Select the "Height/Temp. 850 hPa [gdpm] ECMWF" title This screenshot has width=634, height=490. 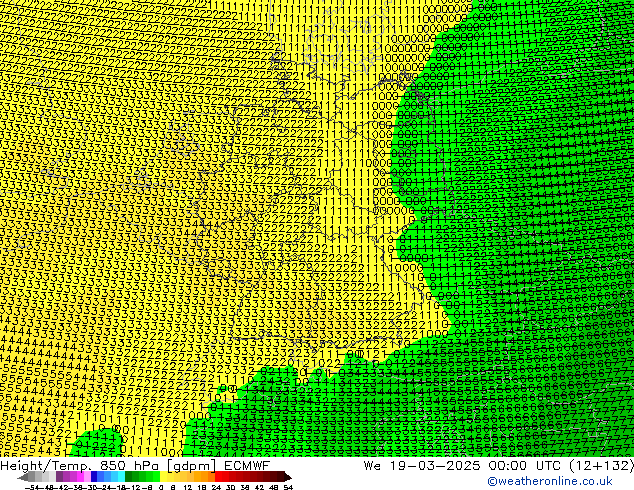point(135,466)
